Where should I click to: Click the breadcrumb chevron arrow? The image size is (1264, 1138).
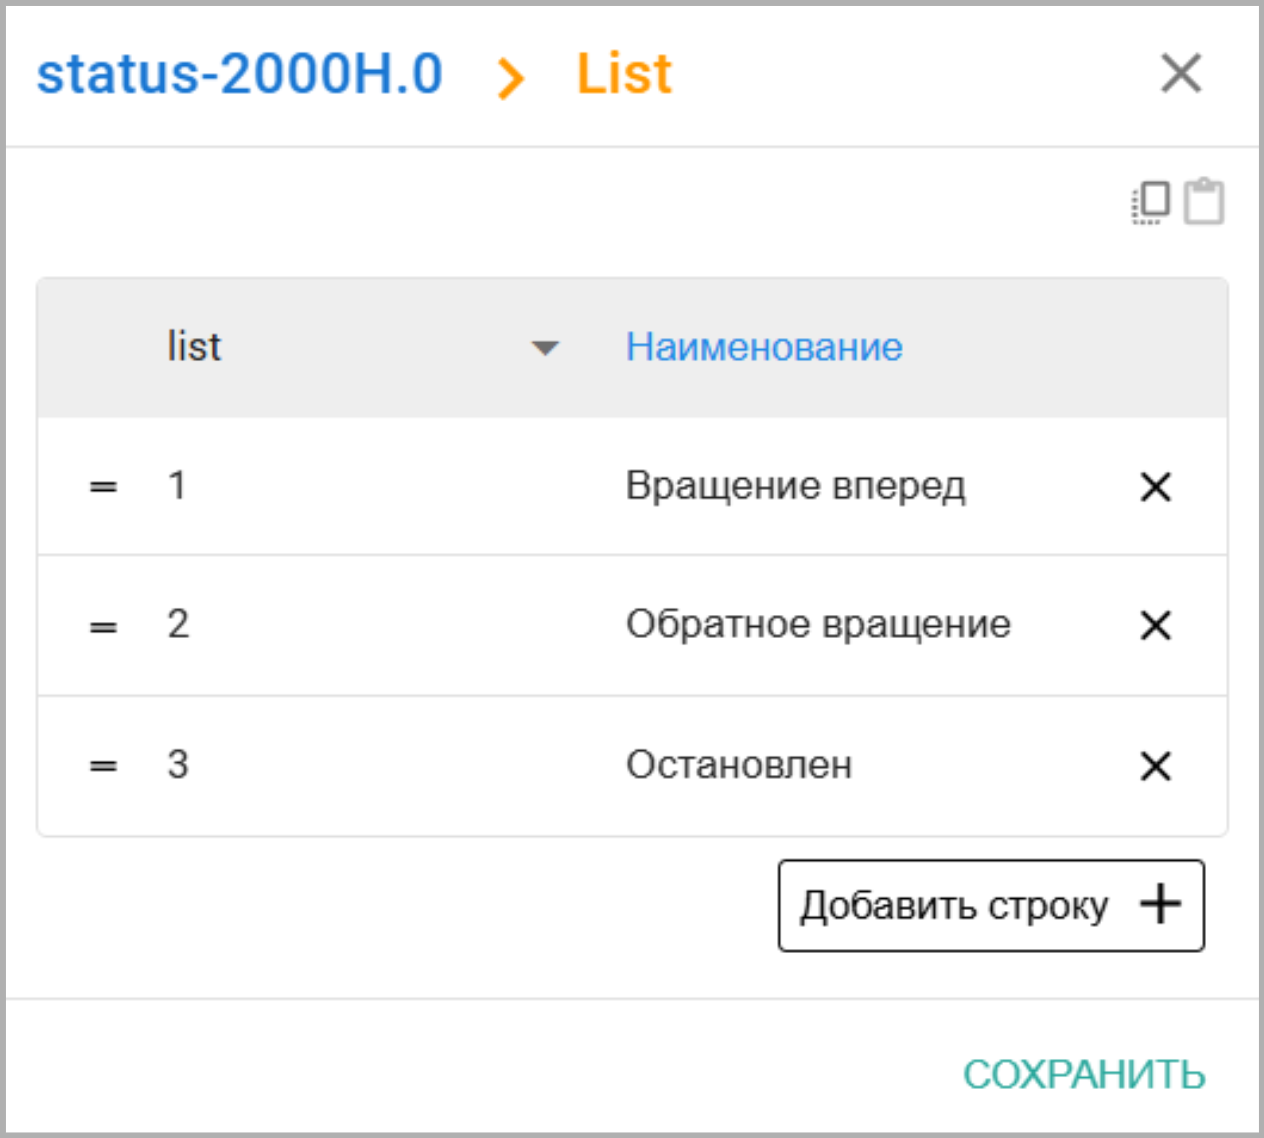pyautogui.click(x=510, y=78)
